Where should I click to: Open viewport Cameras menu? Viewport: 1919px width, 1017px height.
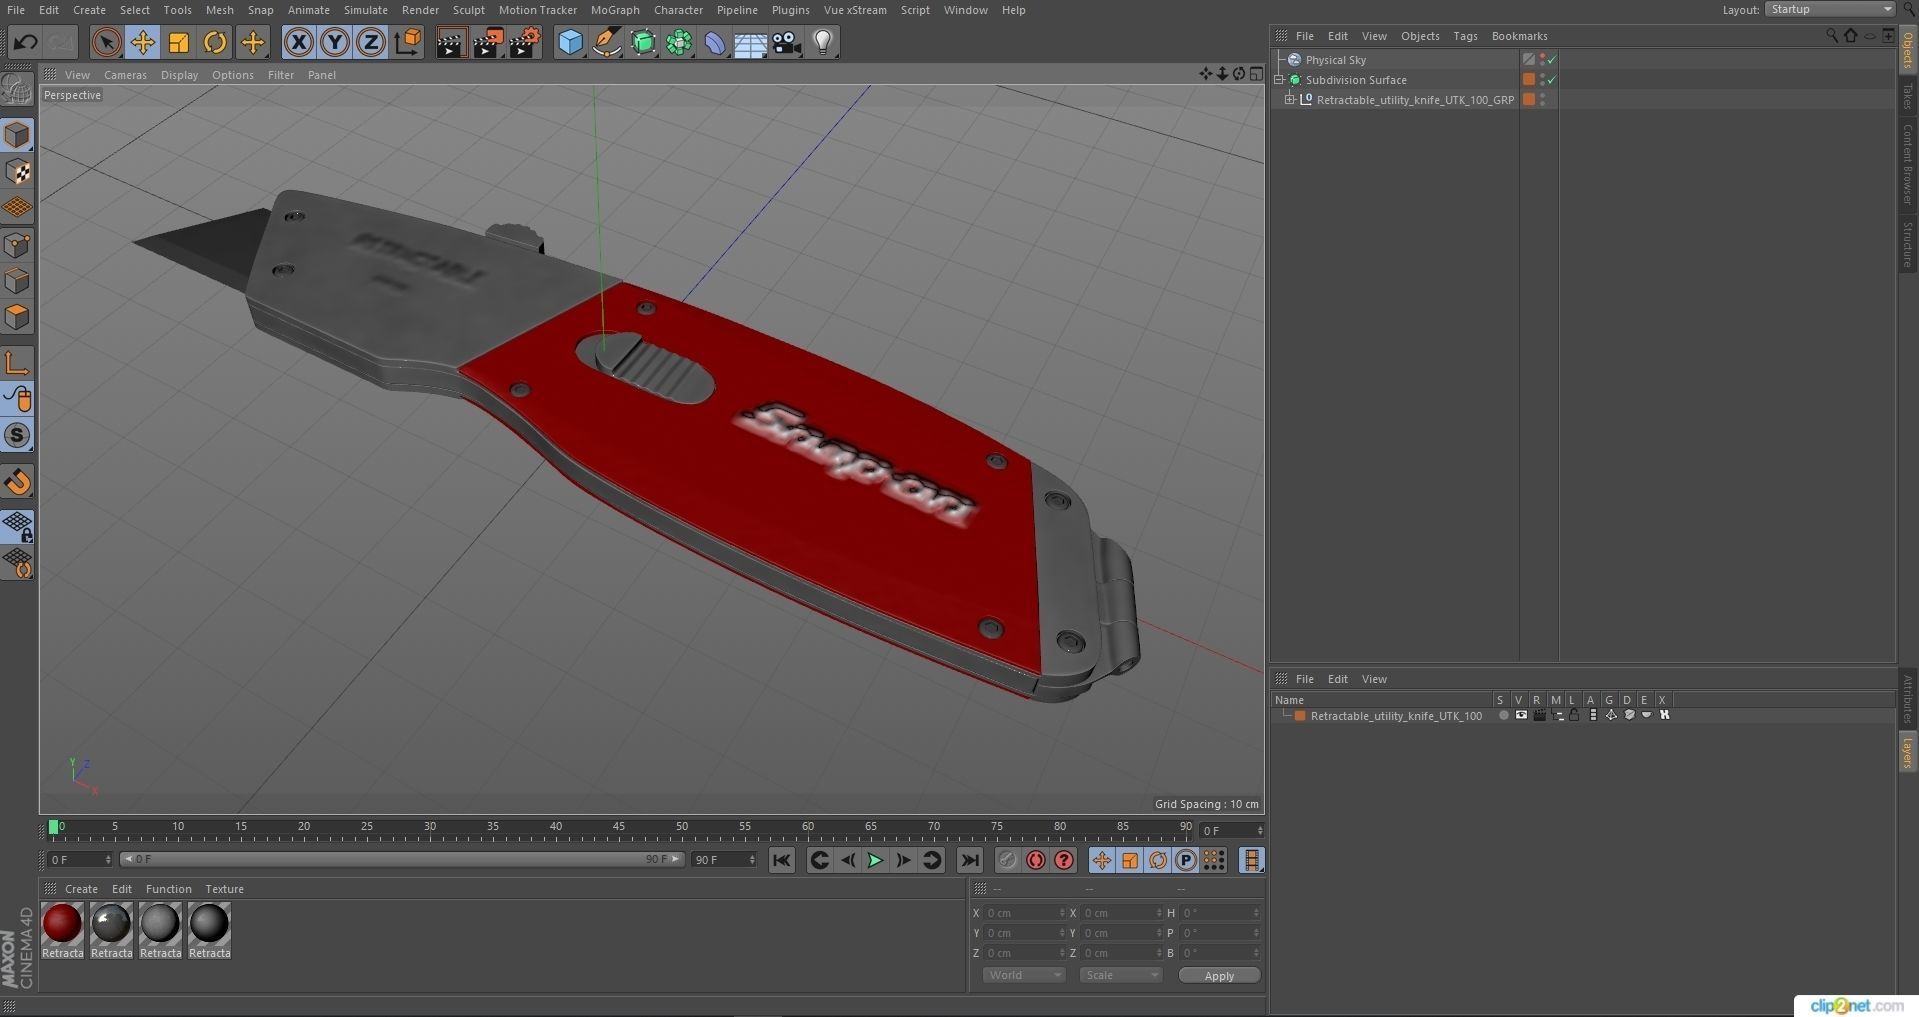click(125, 75)
